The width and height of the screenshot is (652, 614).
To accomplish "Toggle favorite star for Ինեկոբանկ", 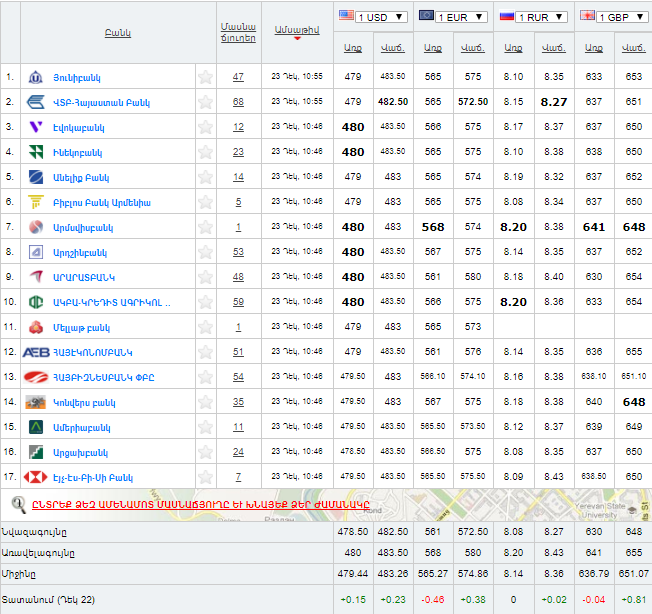I will [x=205, y=152].
